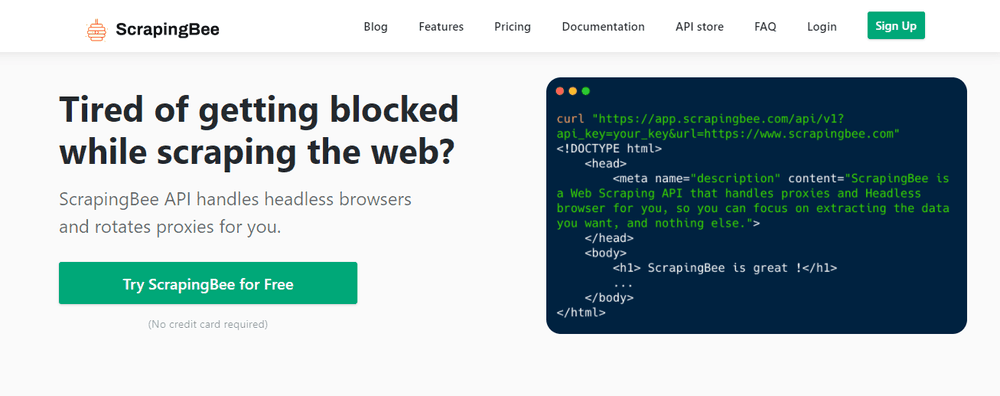Click the red dot in code window
1000x396 pixels.
(560, 91)
